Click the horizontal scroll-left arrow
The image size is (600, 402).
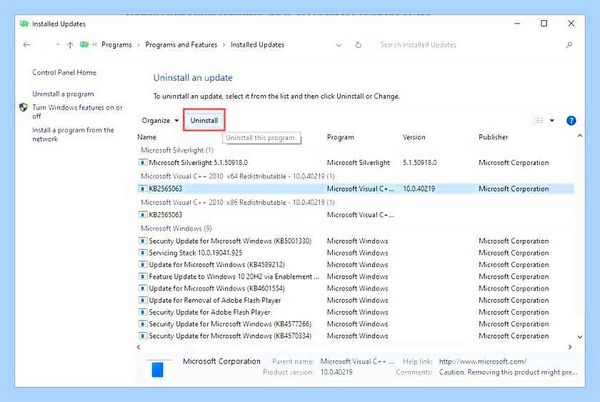[x=139, y=347]
